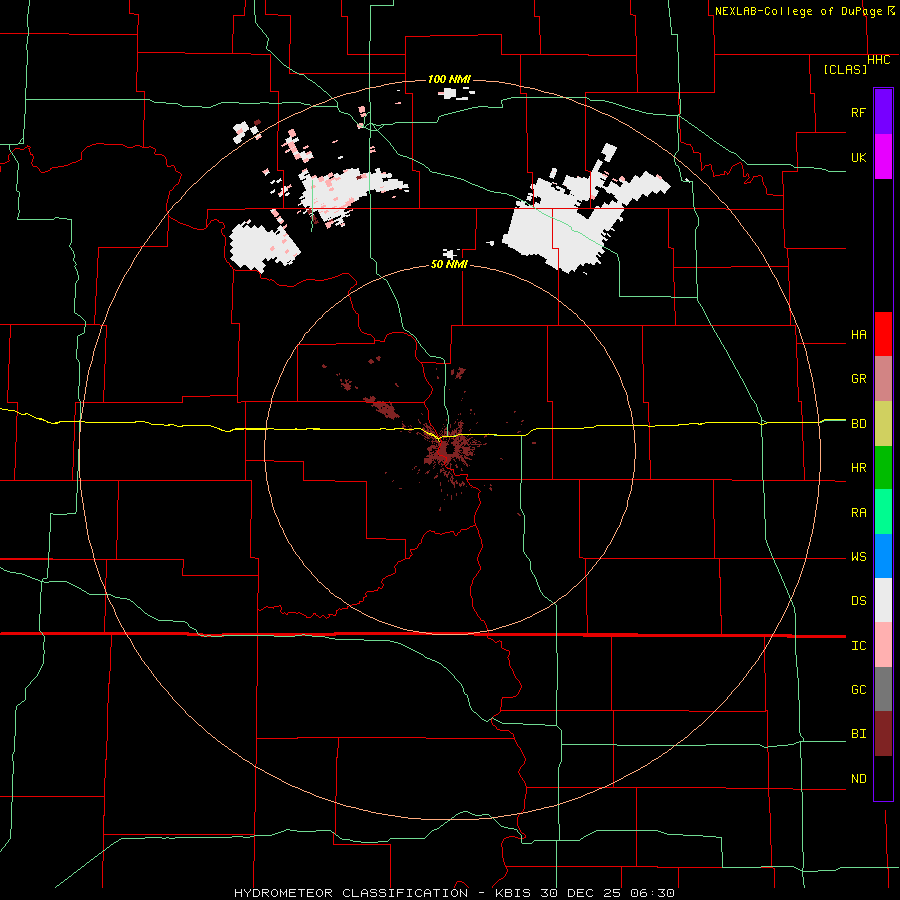Click the HR legend label
900x900 pixels.
[x=858, y=468]
